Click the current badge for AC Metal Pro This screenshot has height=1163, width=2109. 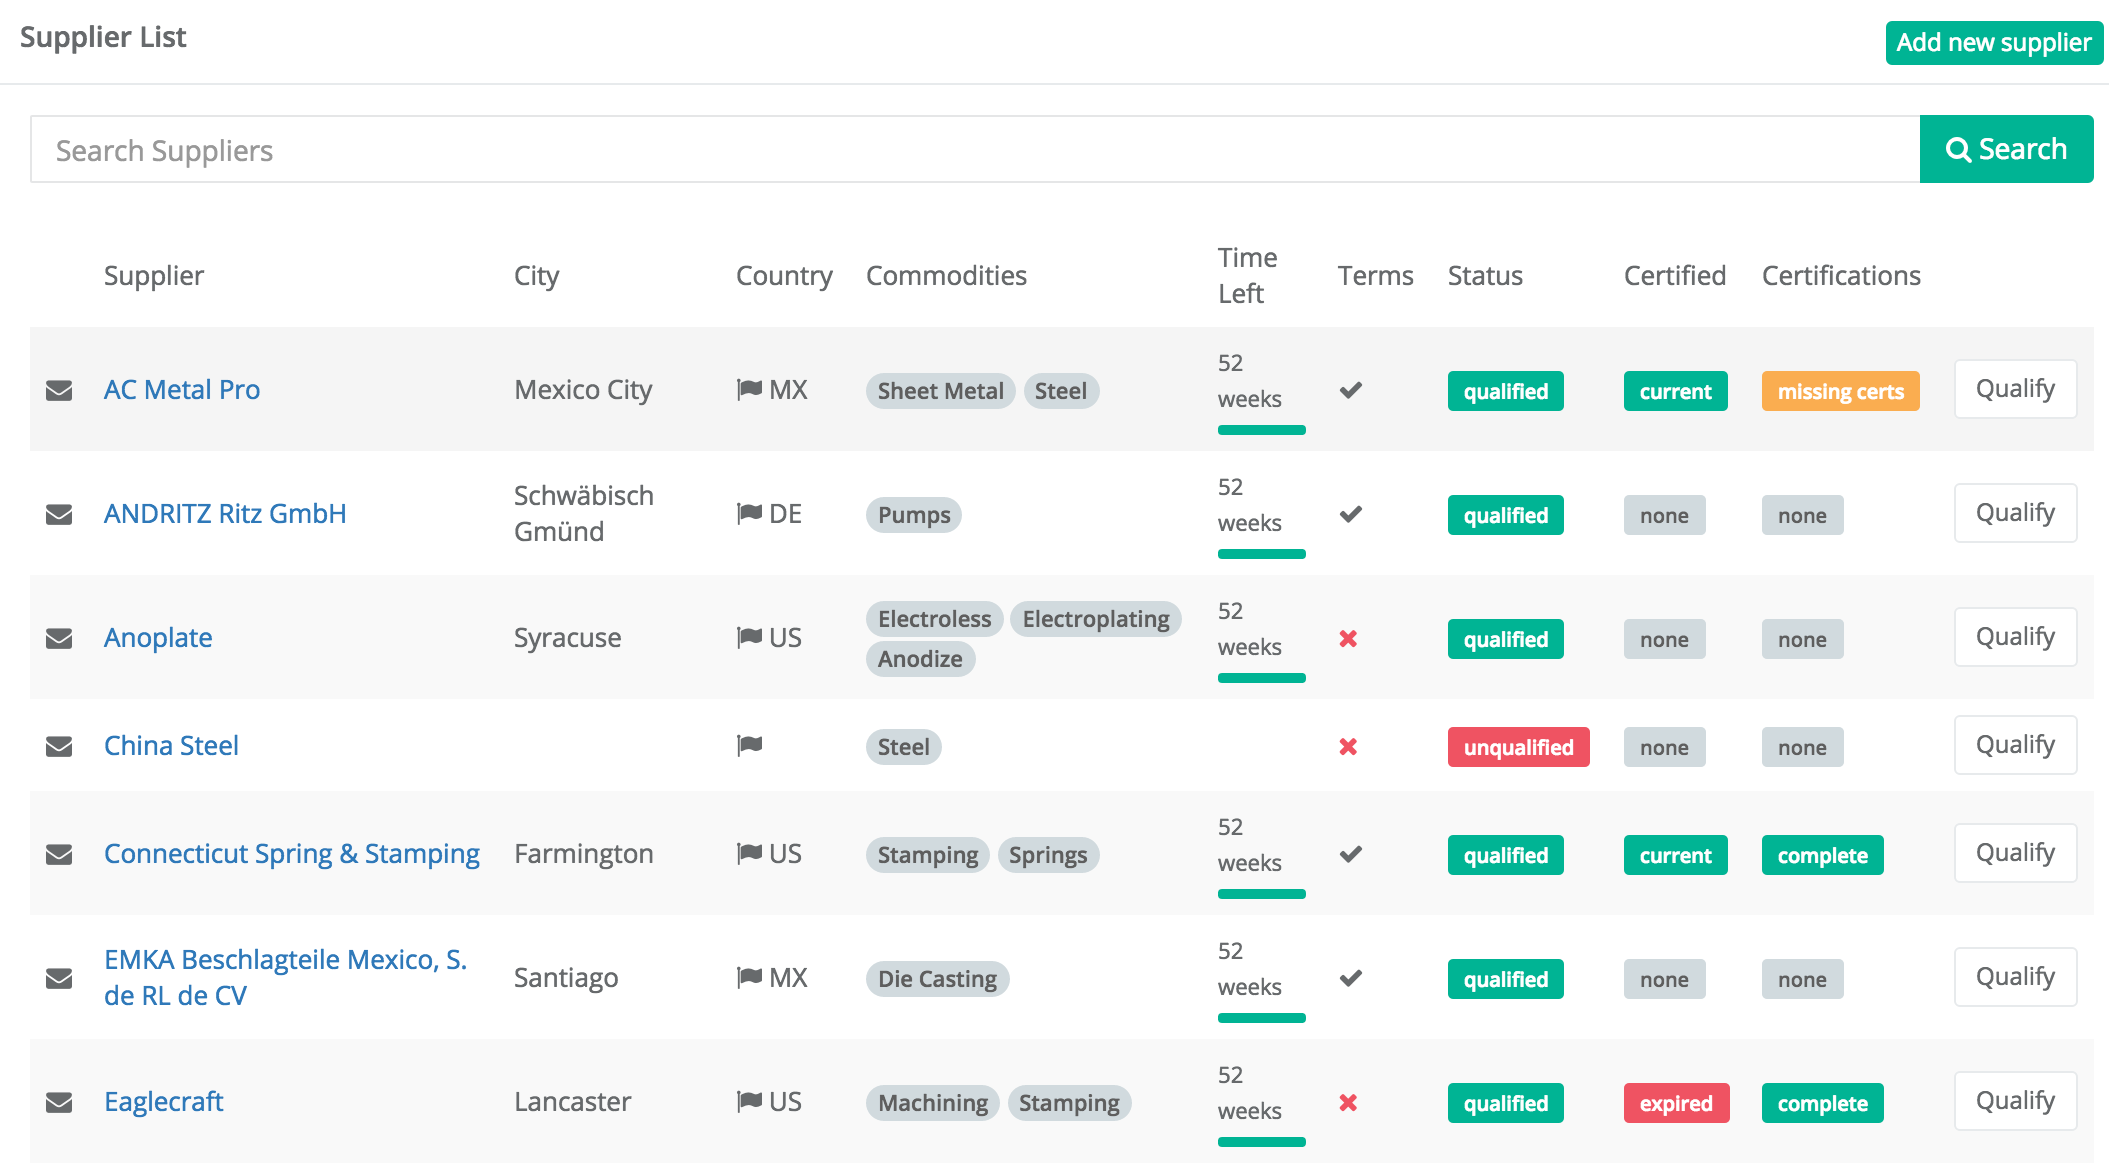point(1675,391)
